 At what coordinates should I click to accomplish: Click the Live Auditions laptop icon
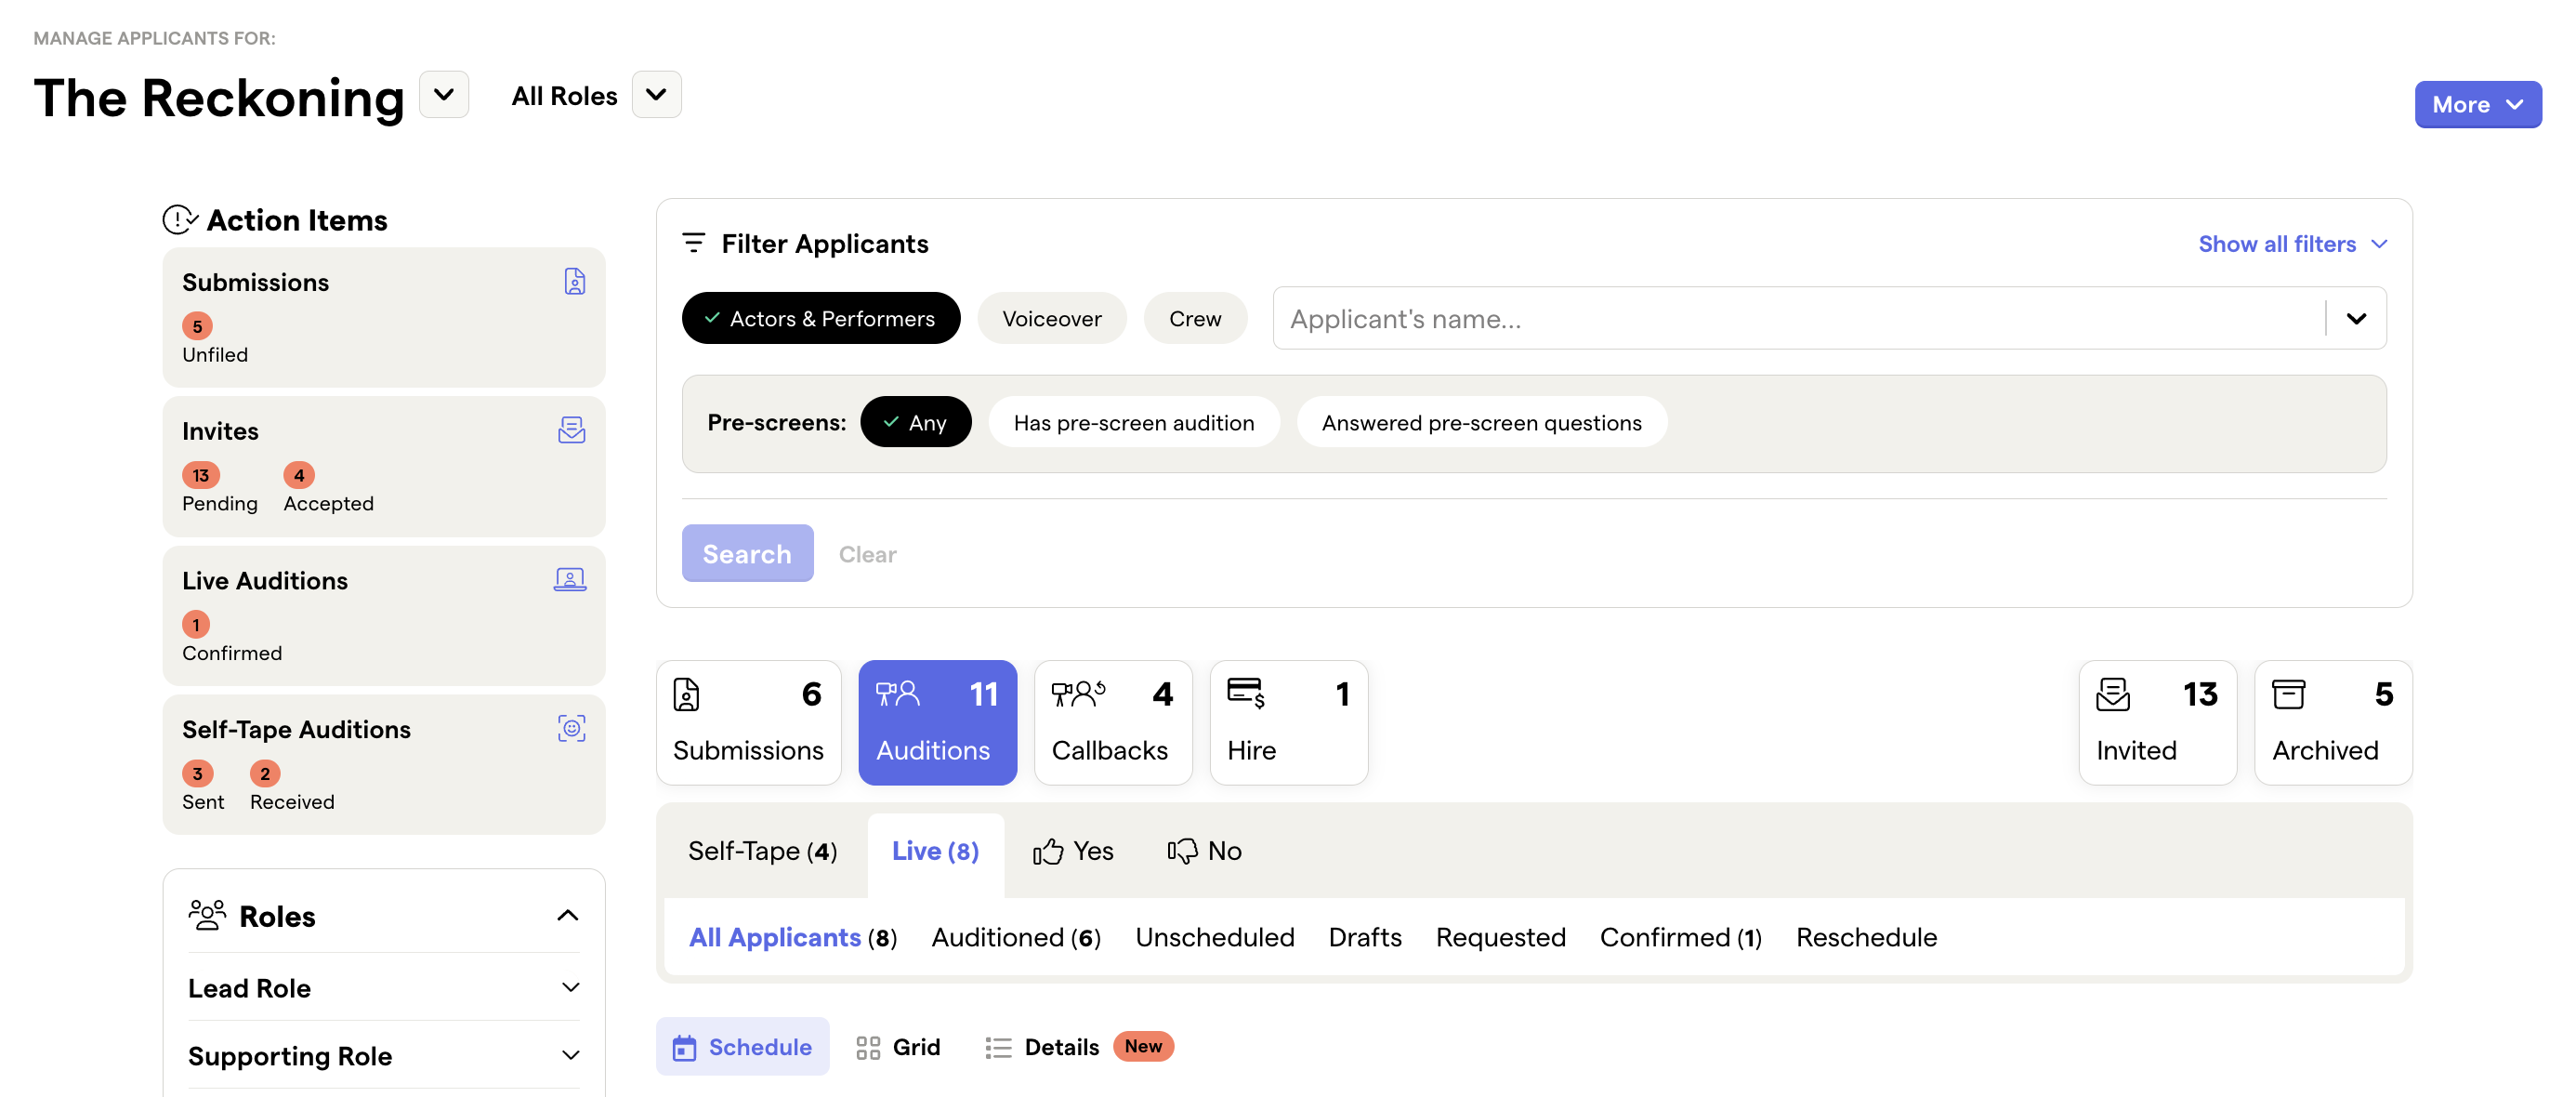(x=569, y=579)
